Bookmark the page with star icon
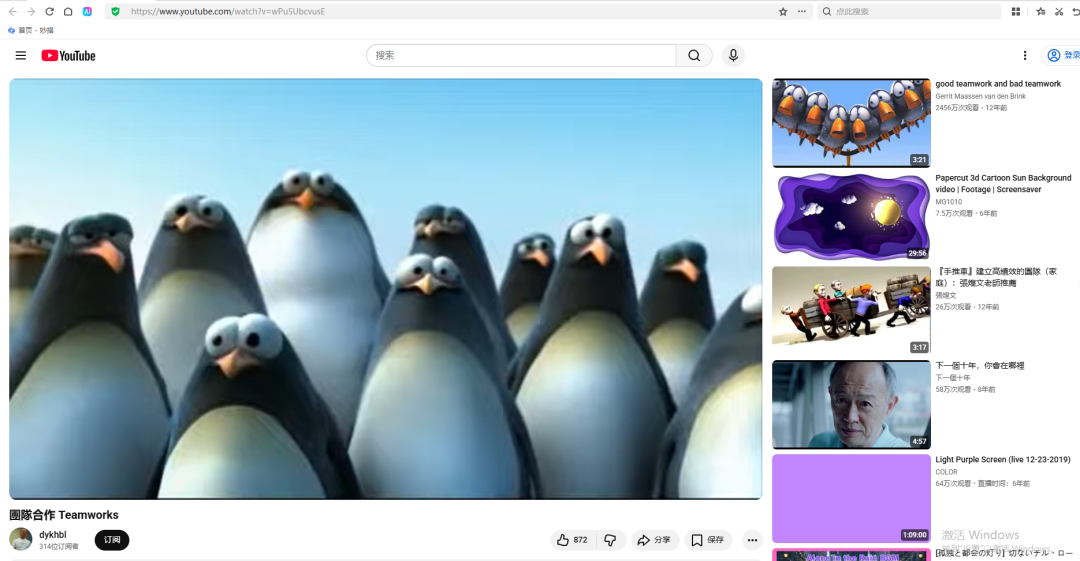Screen dimensions: 1080x561 click(783, 12)
